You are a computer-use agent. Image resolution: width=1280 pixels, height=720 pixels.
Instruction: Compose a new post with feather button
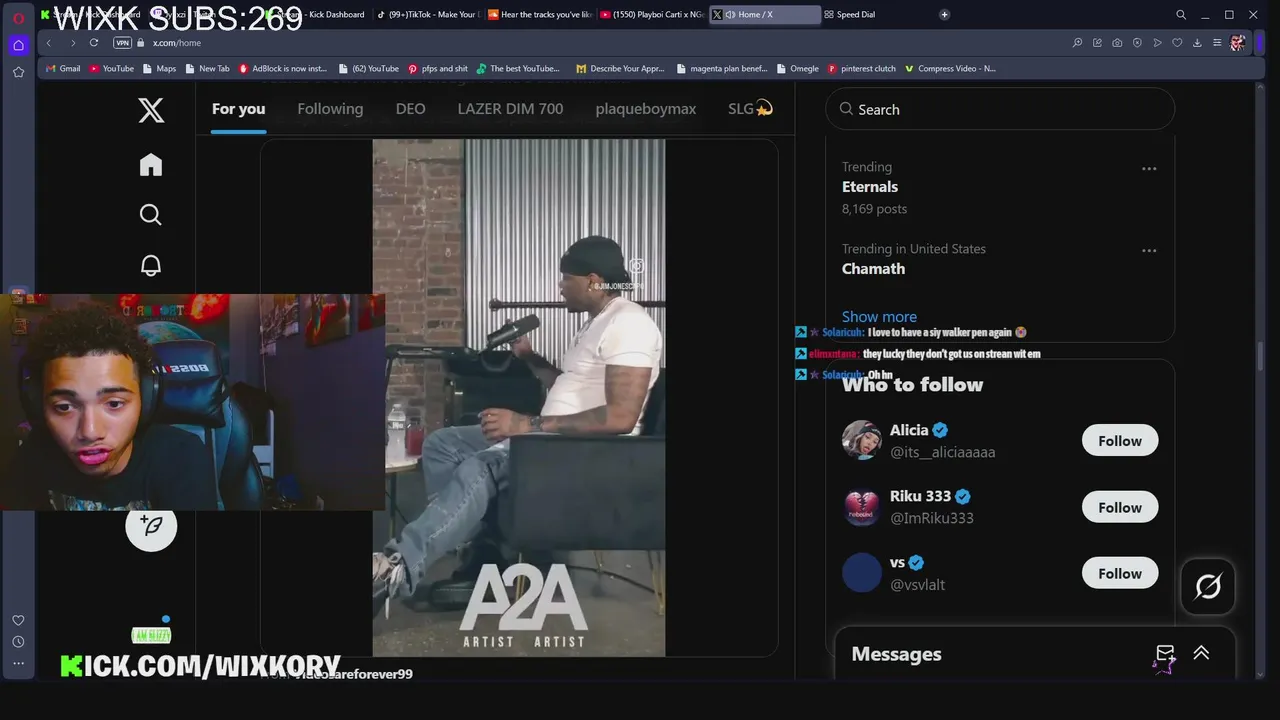(151, 525)
